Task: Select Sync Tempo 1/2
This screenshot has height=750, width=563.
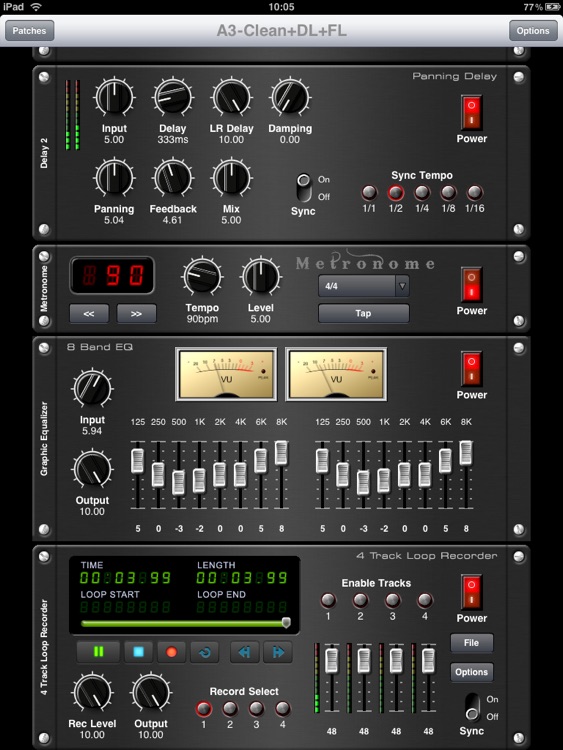Action: coord(396,192)
